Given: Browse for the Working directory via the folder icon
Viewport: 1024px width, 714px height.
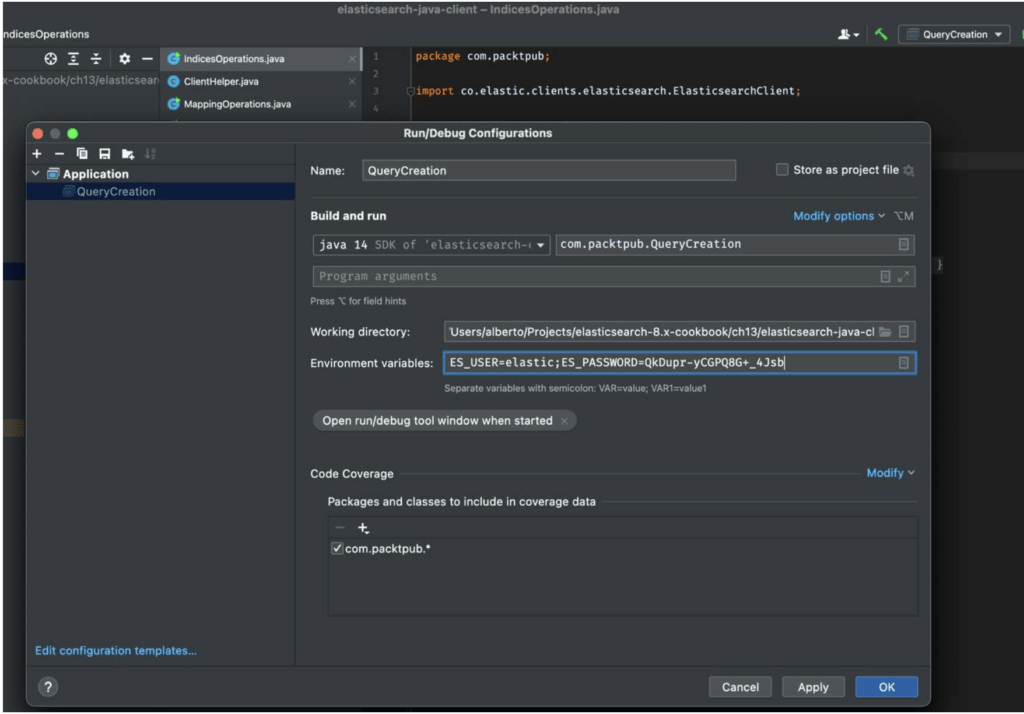Looking at the screenshot, I should click(887, 331).
